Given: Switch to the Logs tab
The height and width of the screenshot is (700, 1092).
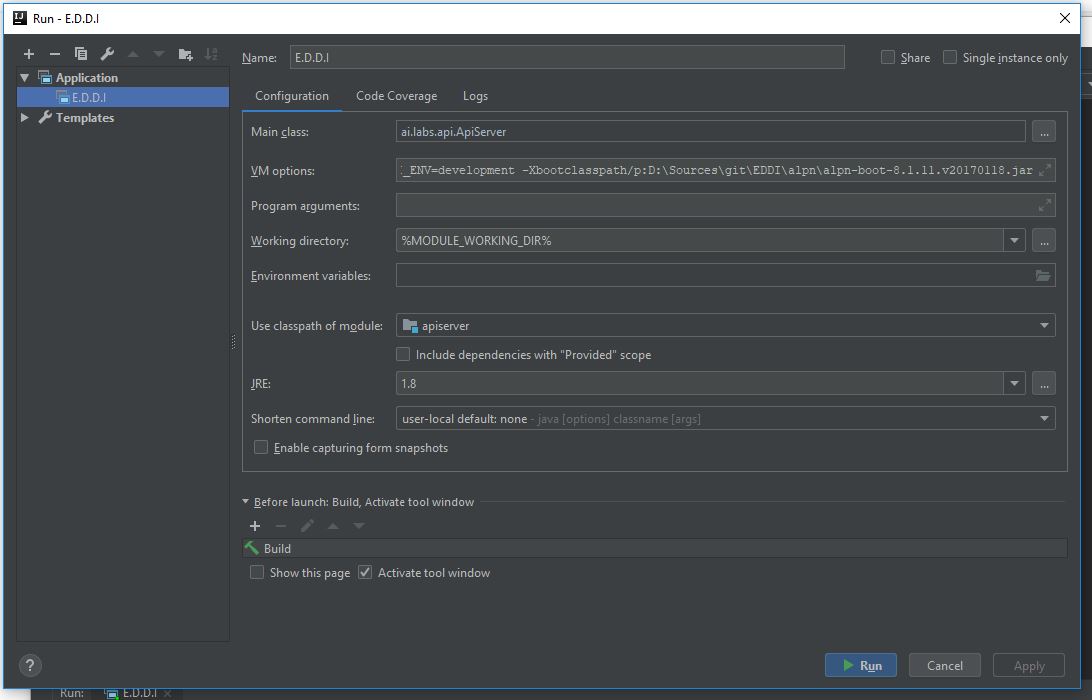Looking at the screenshot, I should pos(475,96).
